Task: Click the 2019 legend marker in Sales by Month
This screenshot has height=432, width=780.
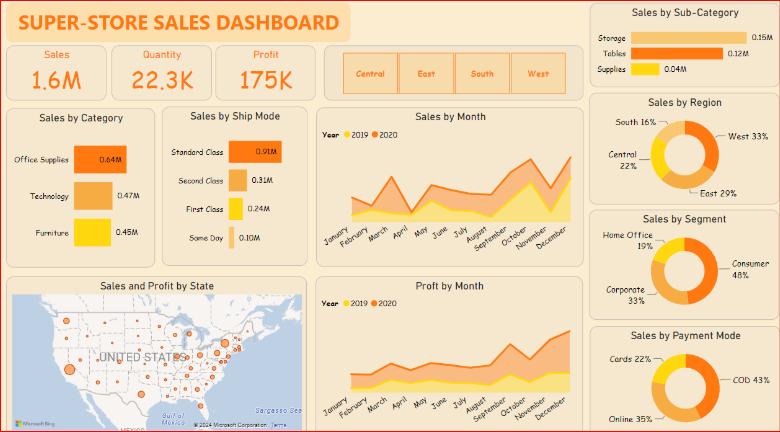Action: [347, 133]
